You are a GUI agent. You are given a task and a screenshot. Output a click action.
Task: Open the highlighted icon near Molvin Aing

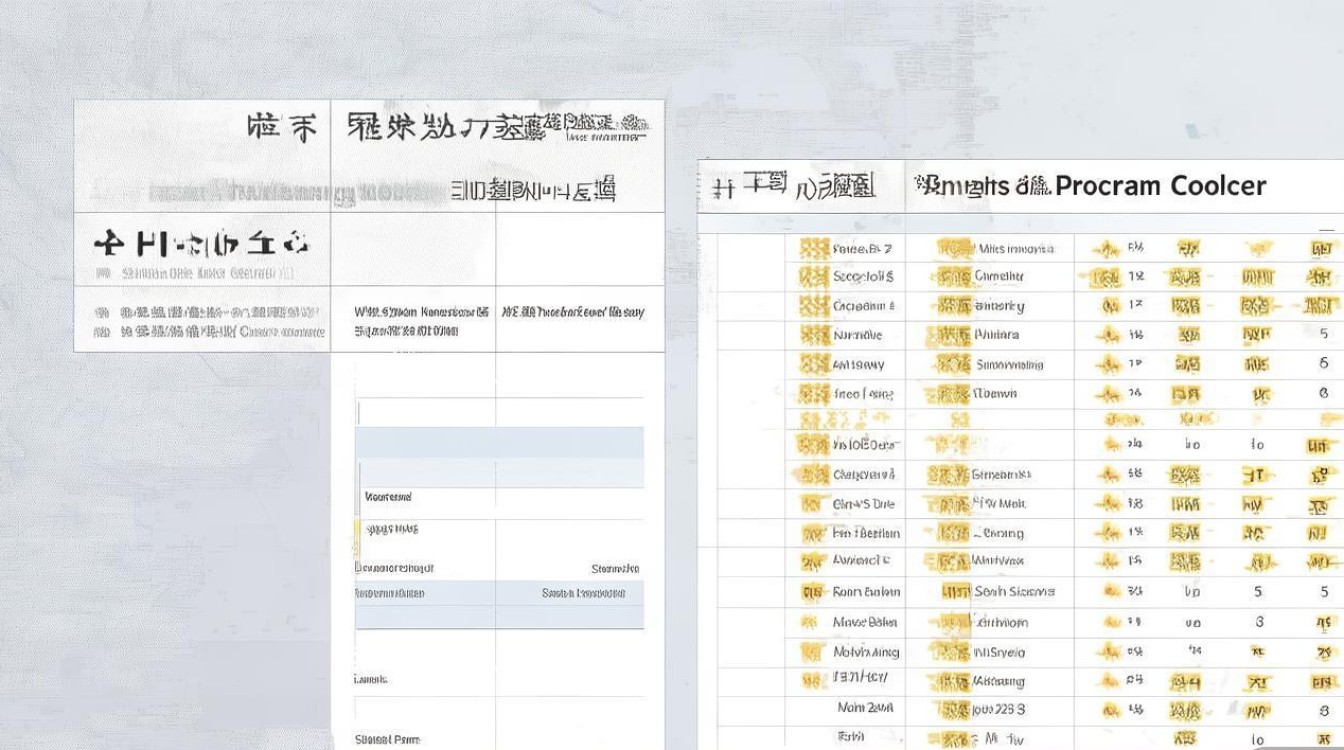808,651
